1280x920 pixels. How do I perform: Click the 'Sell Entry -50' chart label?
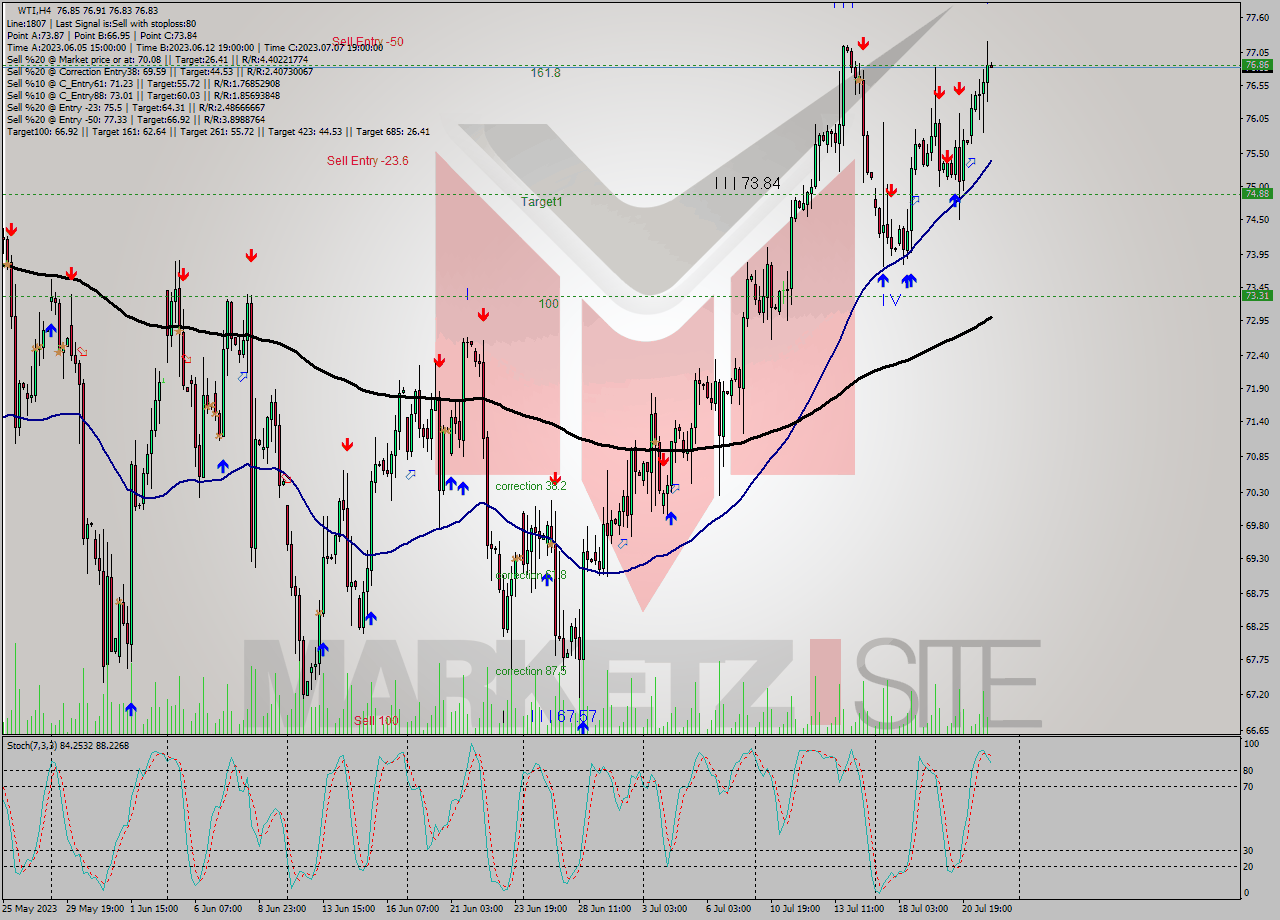coord(368,41)
